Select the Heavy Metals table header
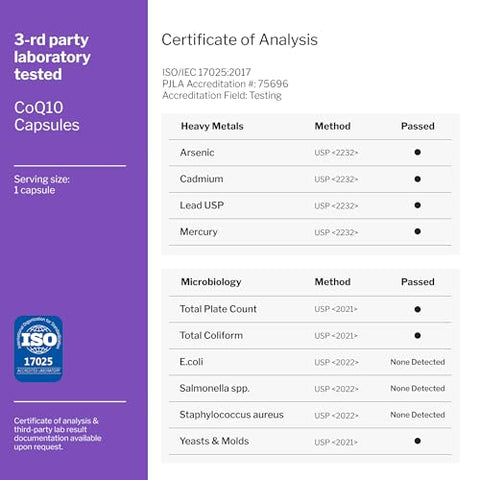 (212, 126)
